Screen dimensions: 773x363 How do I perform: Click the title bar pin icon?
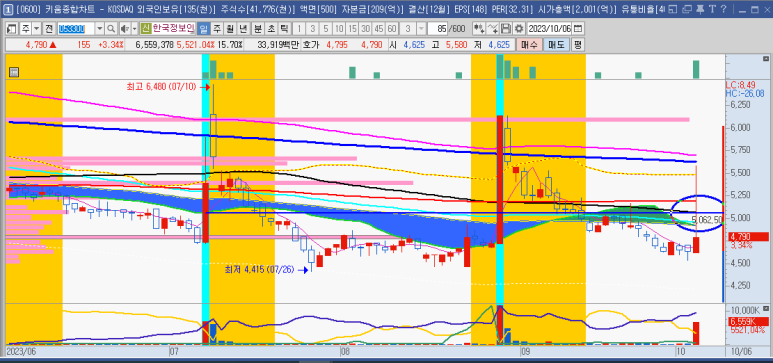coord(700,9)
